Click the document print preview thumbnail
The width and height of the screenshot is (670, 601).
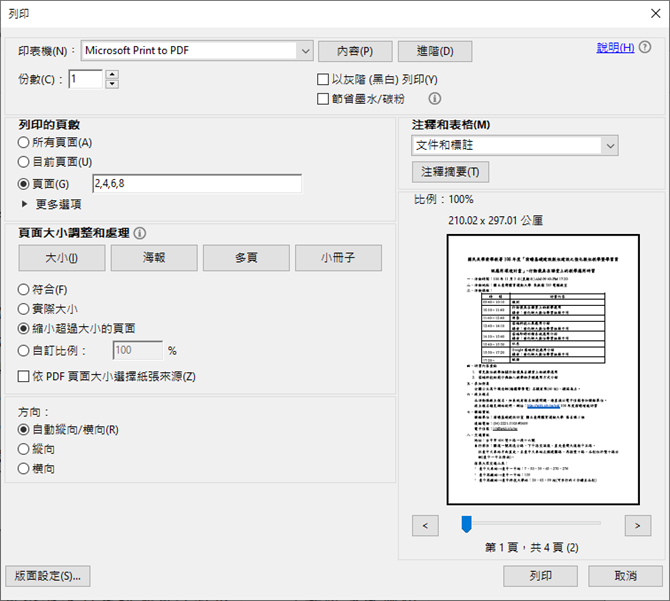pyautogui.click(x=543, y=369)
